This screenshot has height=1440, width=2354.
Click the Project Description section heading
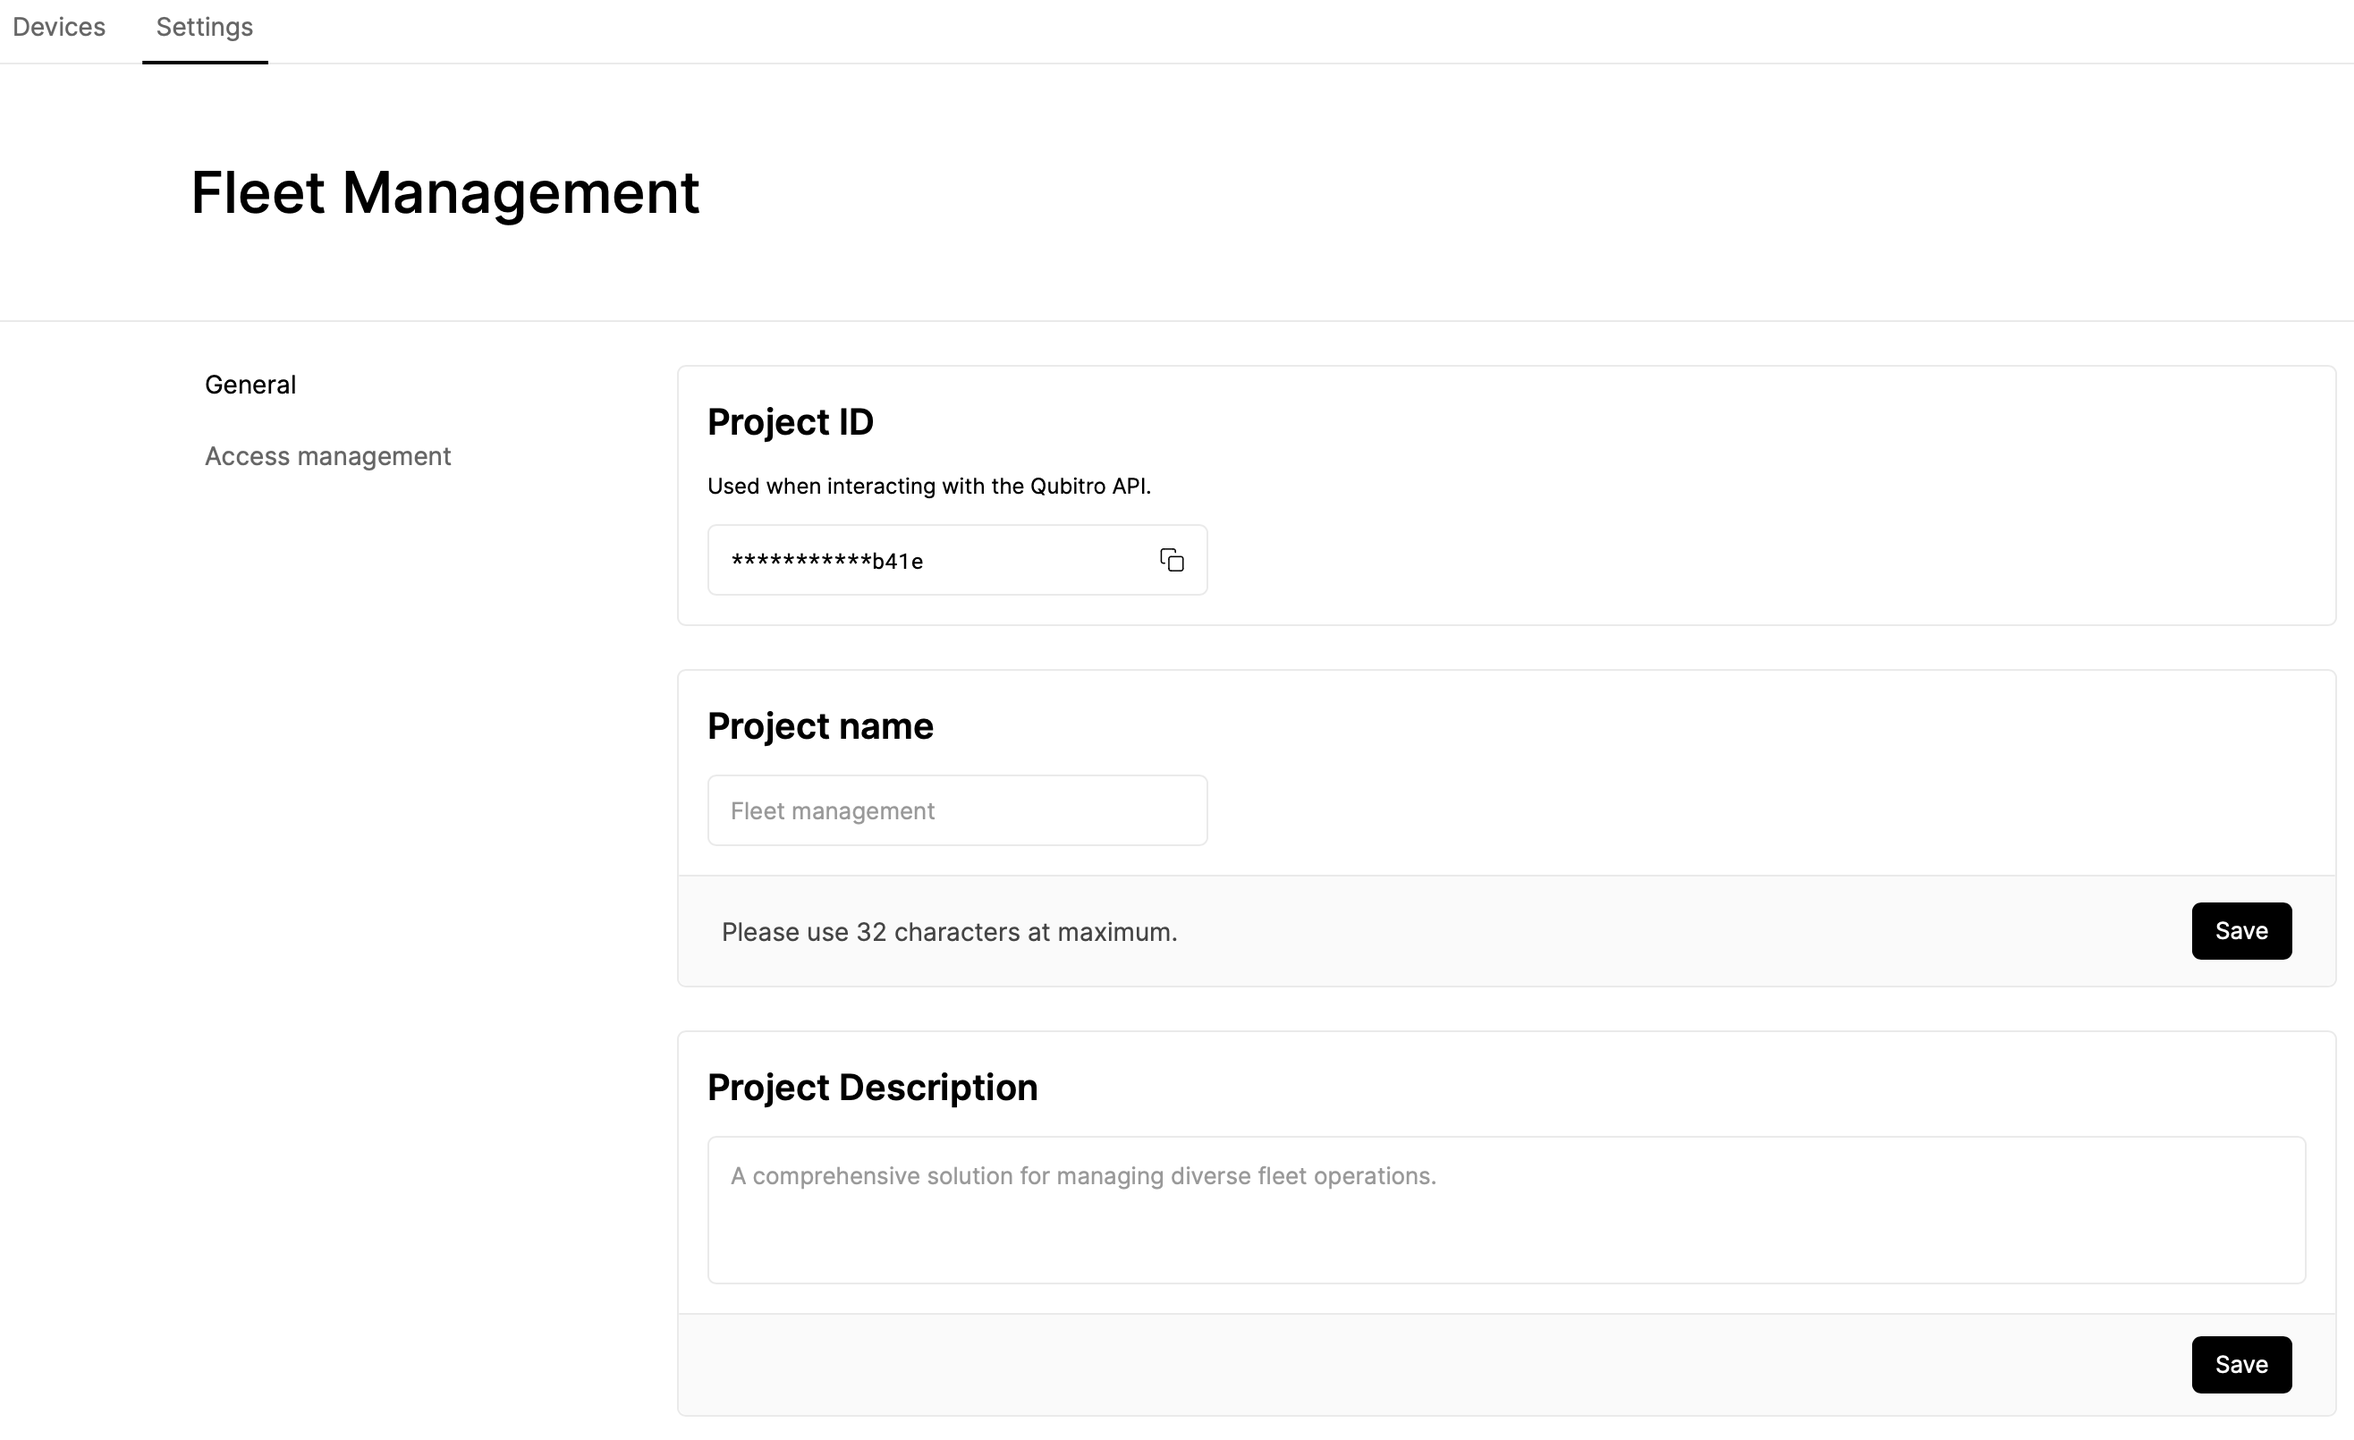click(x=872, y=1087)
